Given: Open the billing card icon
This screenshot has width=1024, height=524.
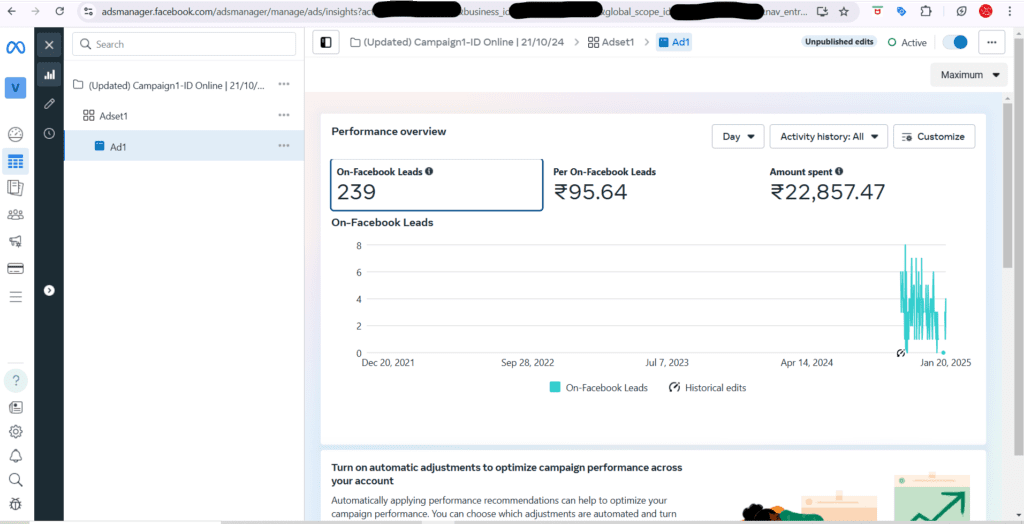Looking at the screenshot, I should (x=16, y=268).
